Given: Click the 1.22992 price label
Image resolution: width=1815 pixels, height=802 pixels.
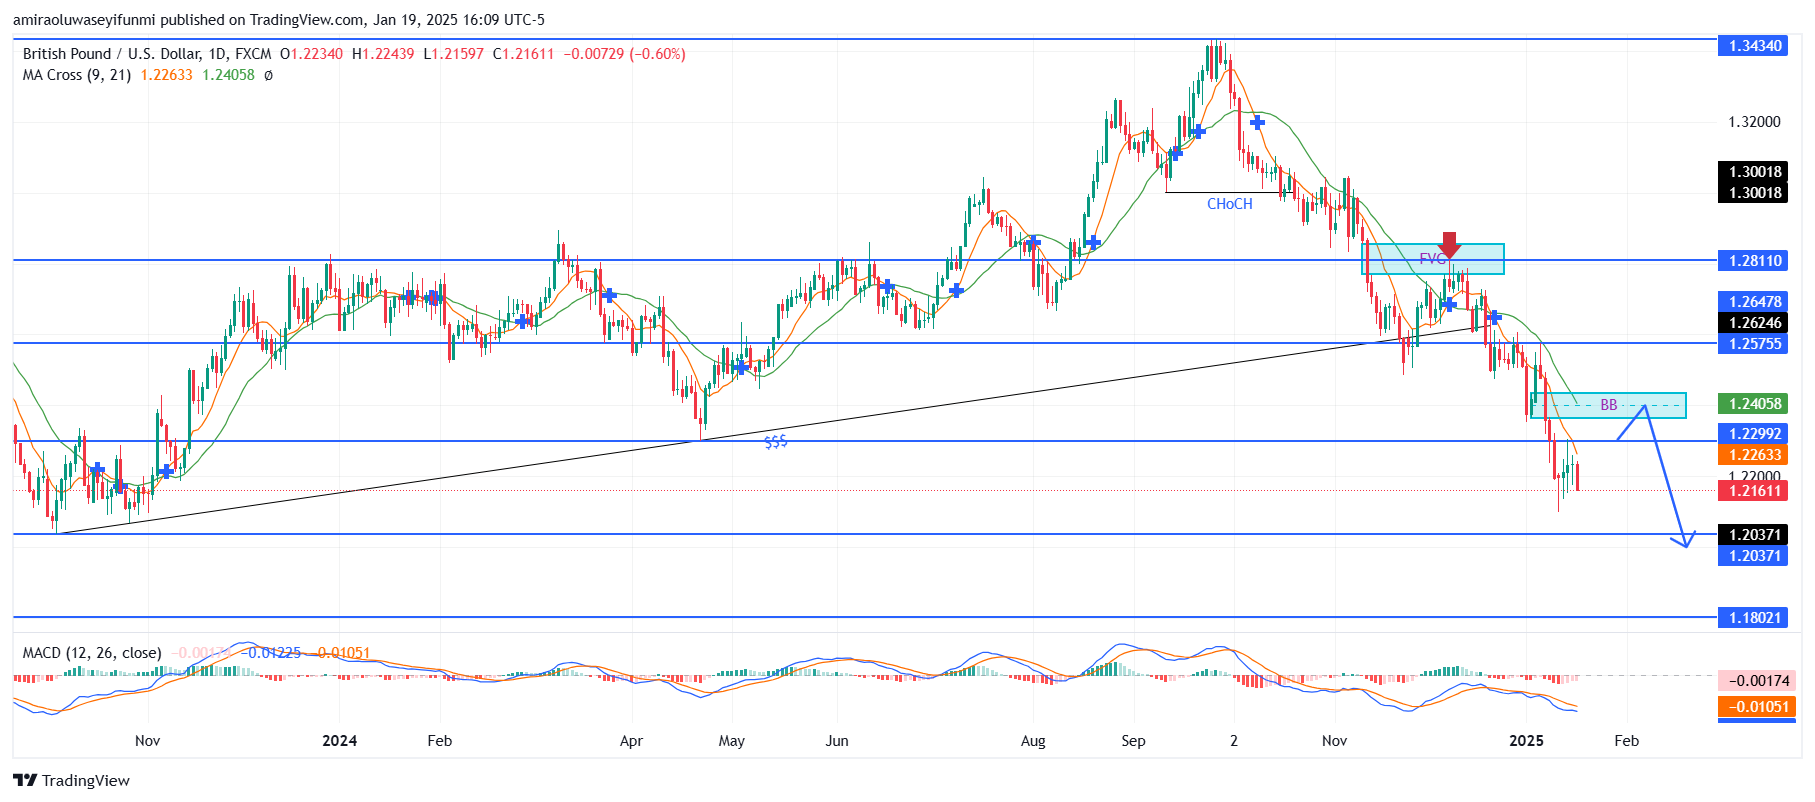Looking at the screenshot, I should point(1755,434).
